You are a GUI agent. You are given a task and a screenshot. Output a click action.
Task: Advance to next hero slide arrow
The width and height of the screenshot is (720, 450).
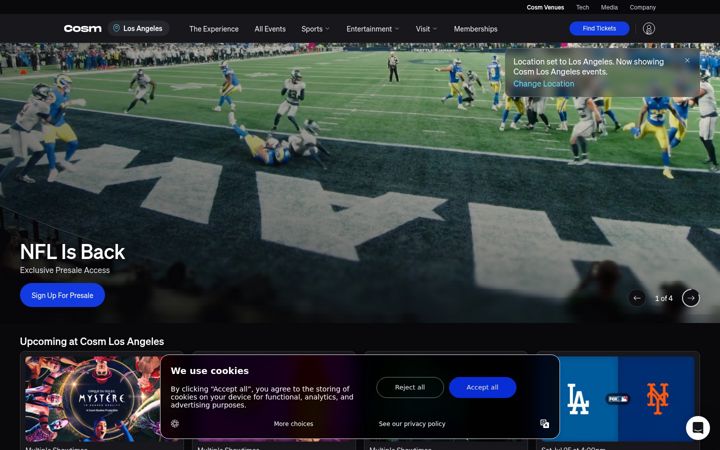[691, 298]
